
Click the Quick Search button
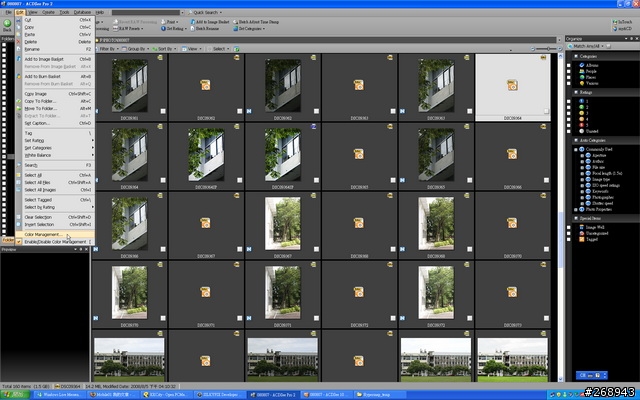pos(205,12)
